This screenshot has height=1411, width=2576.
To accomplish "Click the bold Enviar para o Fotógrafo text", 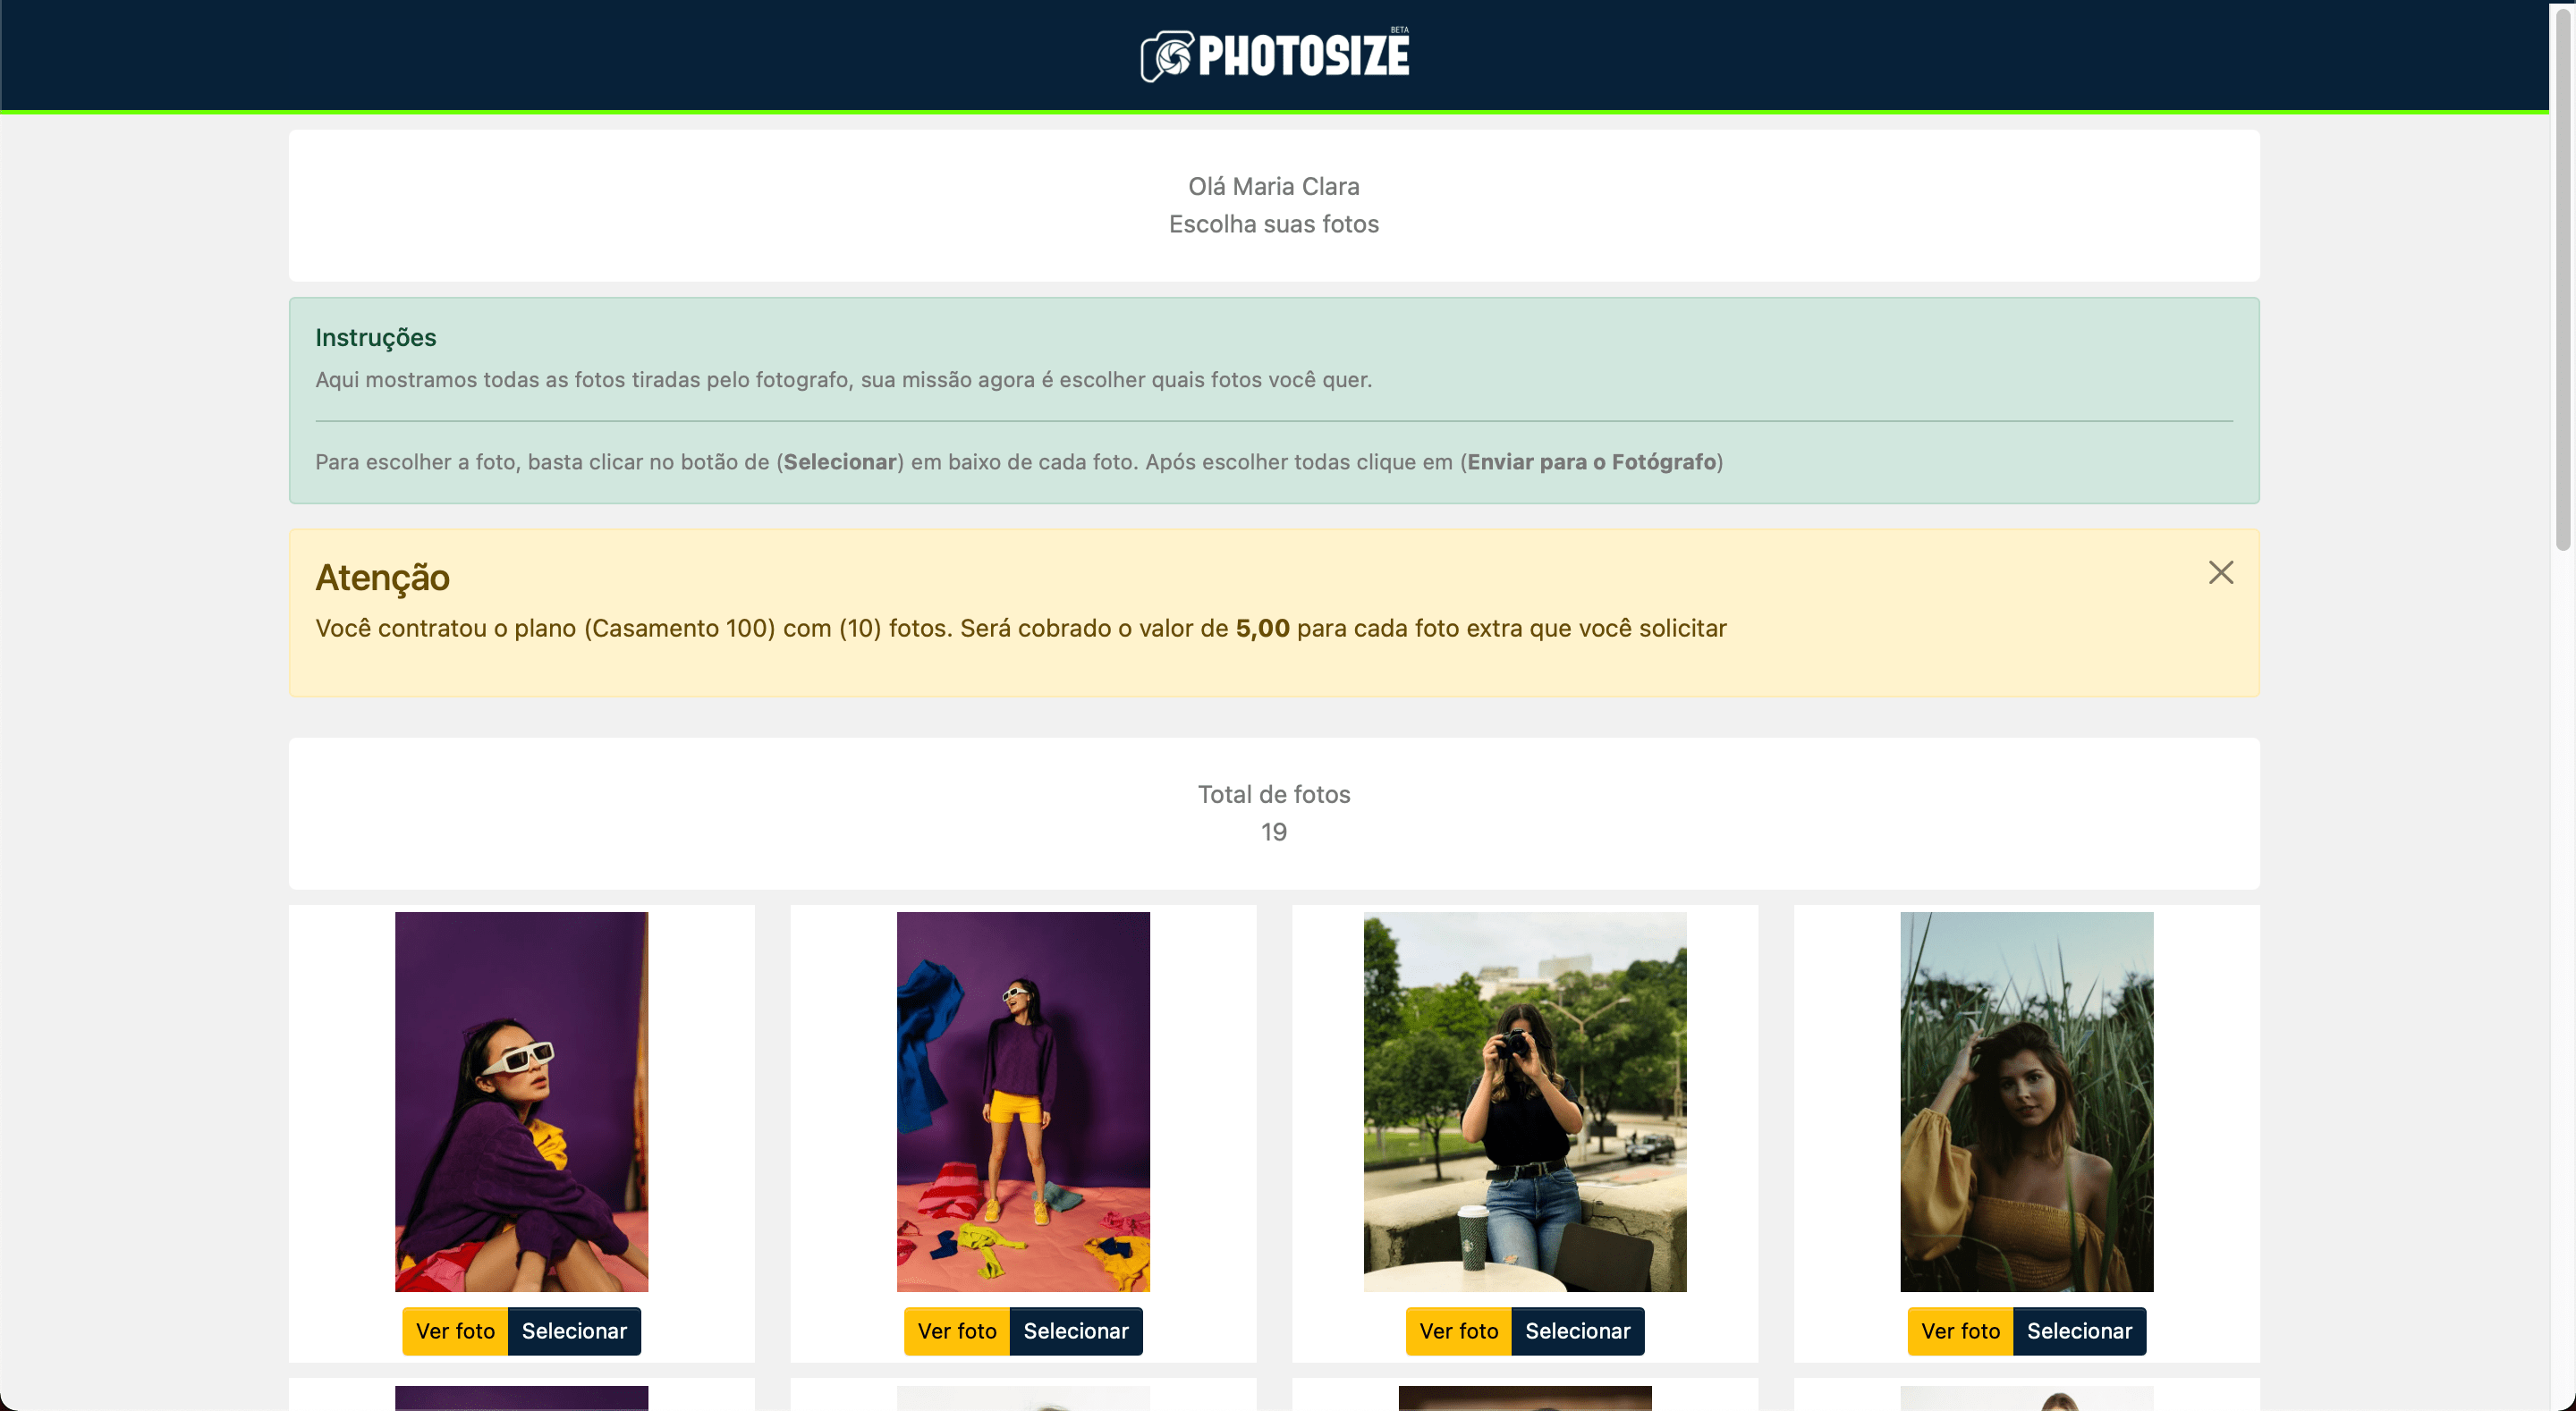I will click(x=1592, y=462).
